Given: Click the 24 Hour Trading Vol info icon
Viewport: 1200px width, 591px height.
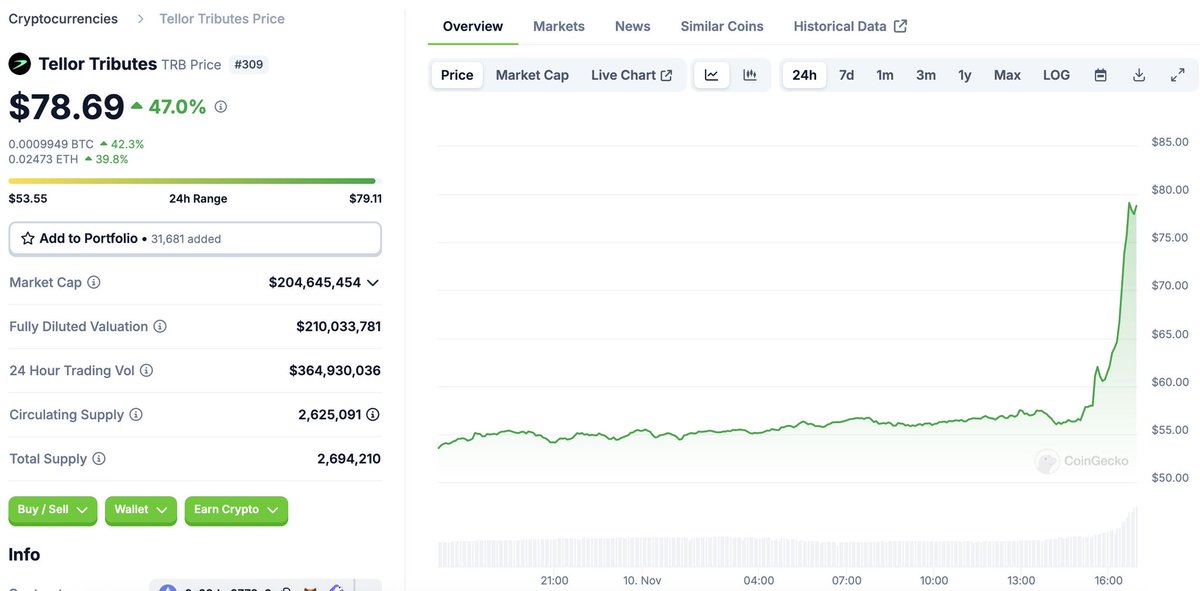Looking at the screenshot, I should point(146,371).
